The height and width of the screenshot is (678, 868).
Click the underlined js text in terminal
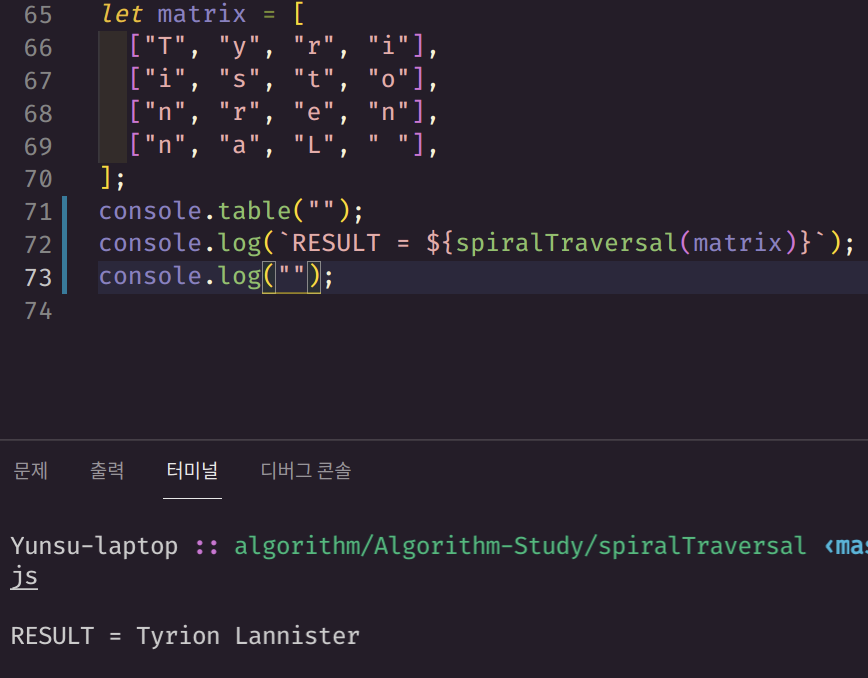point(22,576)
